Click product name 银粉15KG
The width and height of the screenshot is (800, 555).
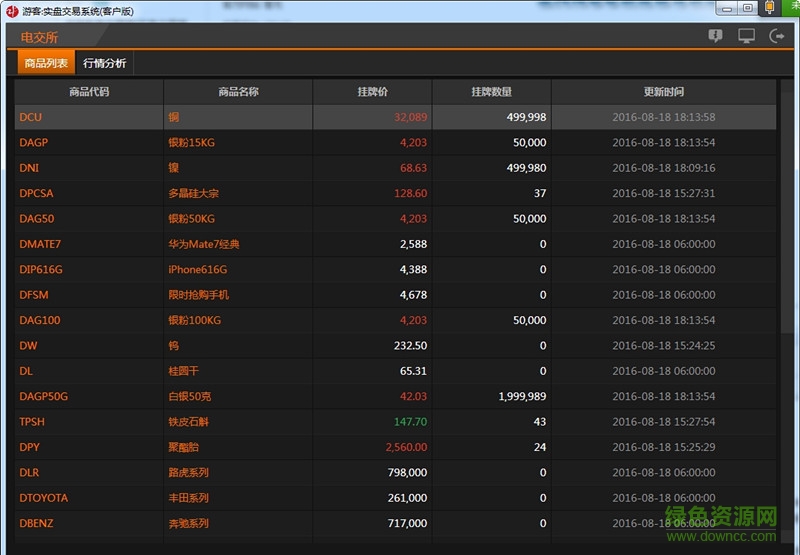click(x=192, y=142)
